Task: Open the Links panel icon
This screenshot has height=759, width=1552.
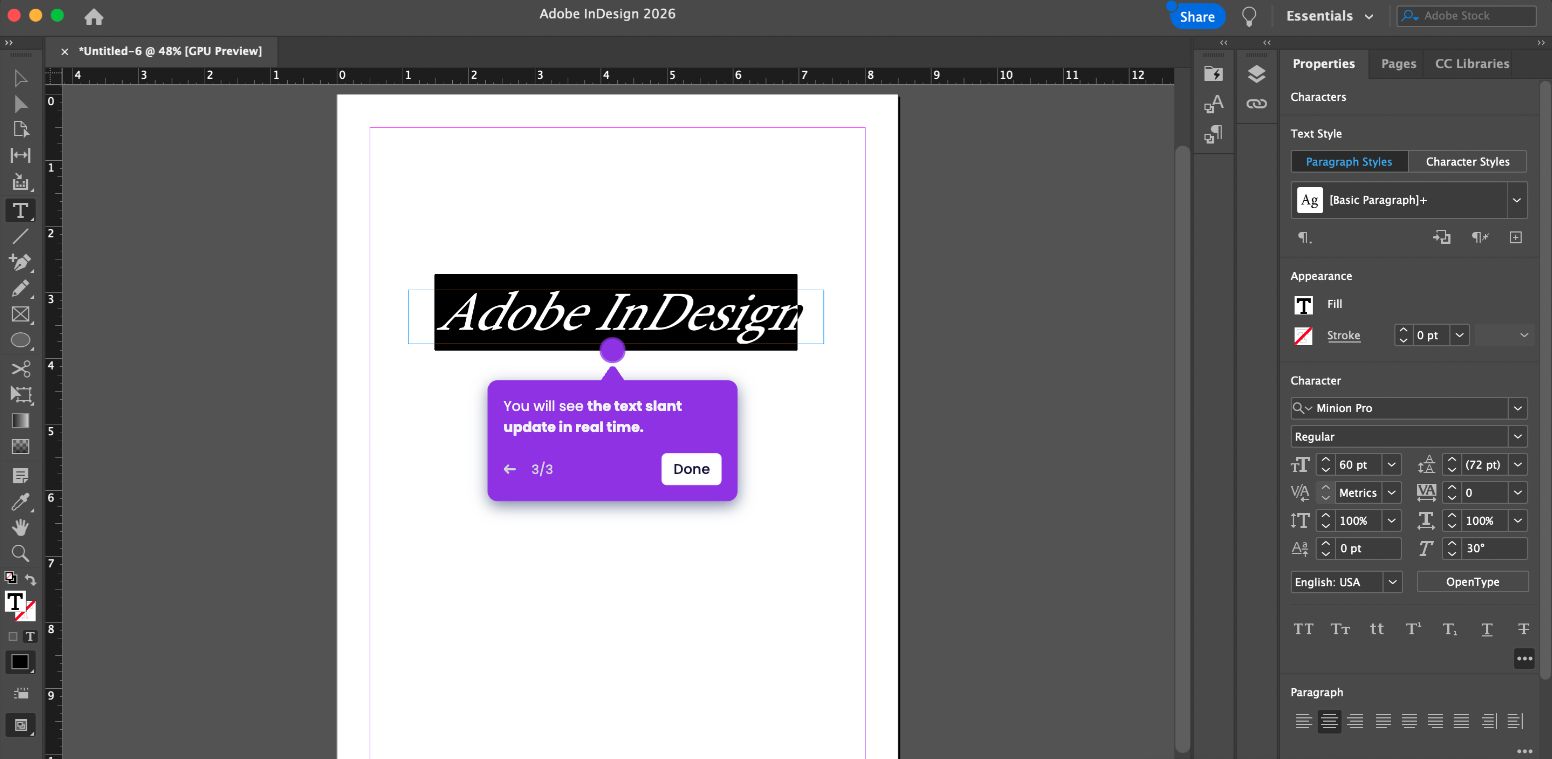Action: click(1257, 104)
